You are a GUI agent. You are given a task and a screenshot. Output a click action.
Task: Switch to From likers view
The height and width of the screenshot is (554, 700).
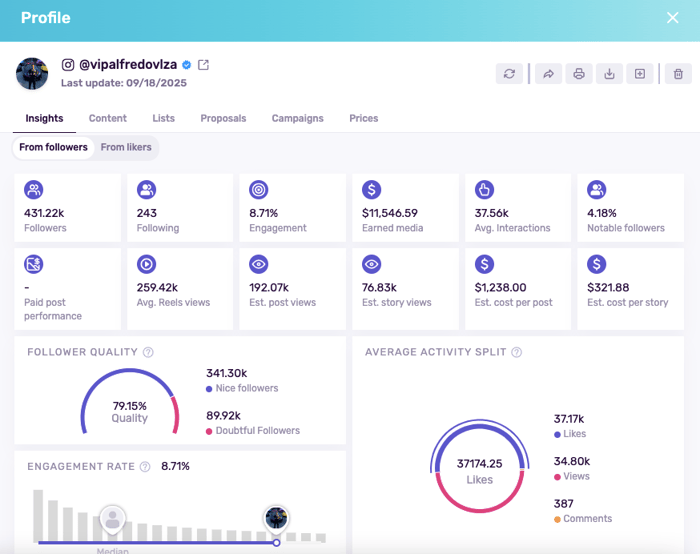coord(126,147)
